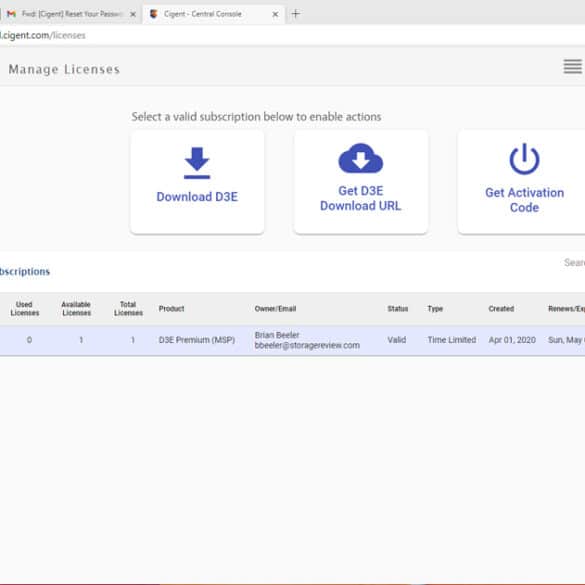Viewport: 585px width, 585px height.
Task: Click the Apr 01, 2020 created date
Action: click(512, 340)
